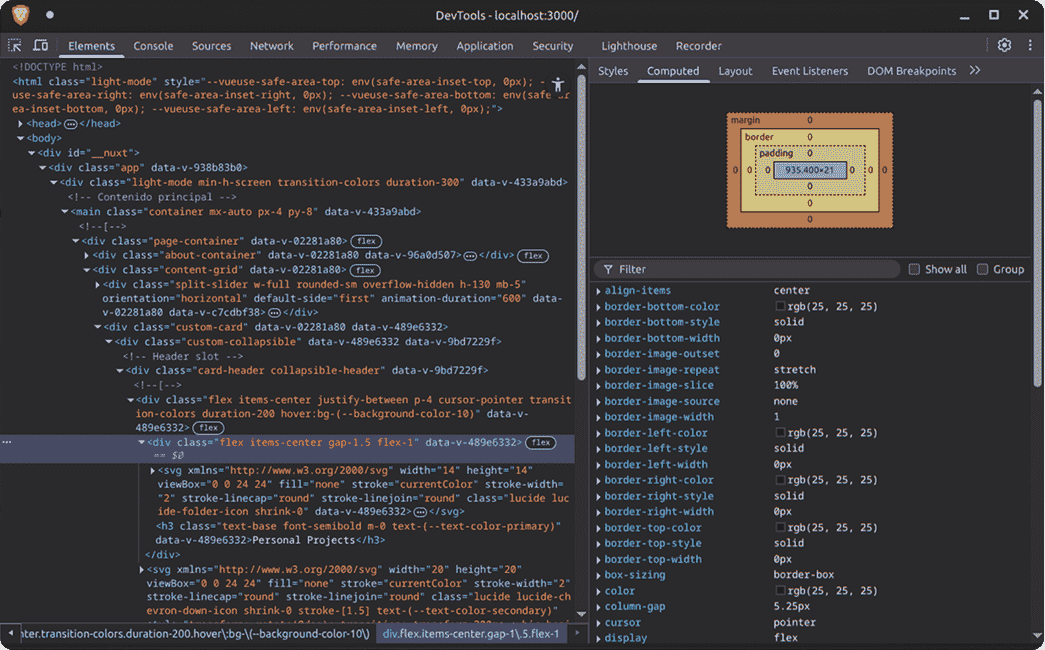Expand collapsed ellipsis in split-slider div
Screen dimensions: 1045x650
pos(274,313)
